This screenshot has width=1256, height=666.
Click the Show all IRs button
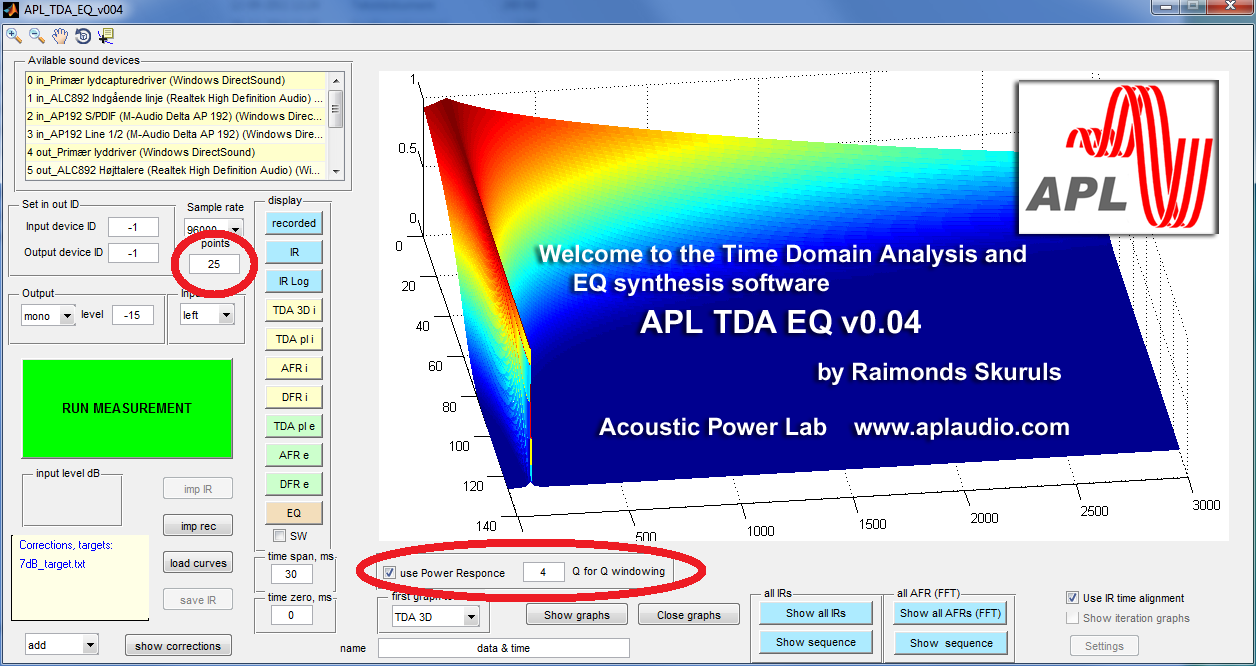[815, 613]
